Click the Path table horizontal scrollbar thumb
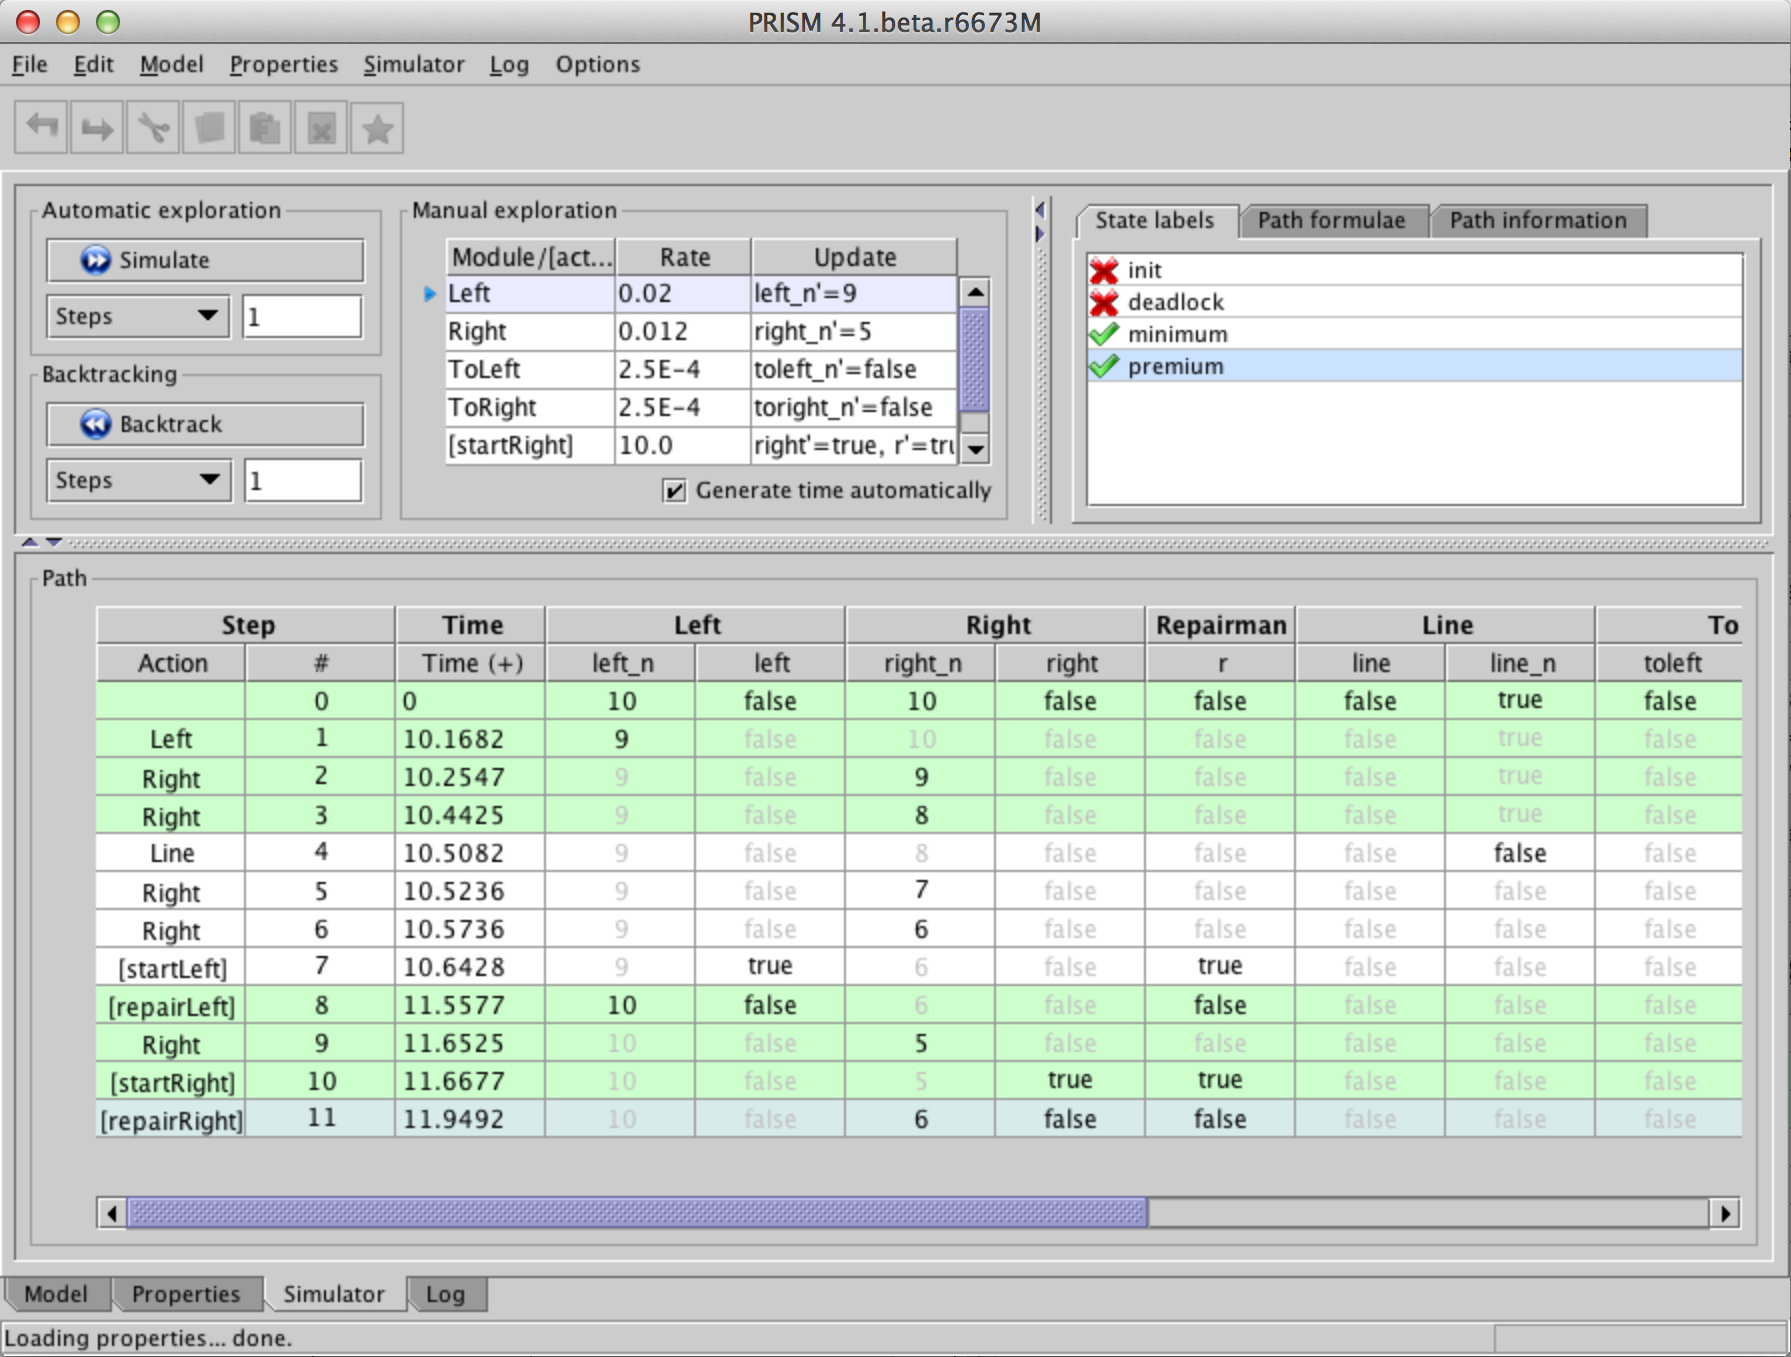The width and height of the screenshot is (1791, 1357). pyautogui.click(x=637, y=1213)
